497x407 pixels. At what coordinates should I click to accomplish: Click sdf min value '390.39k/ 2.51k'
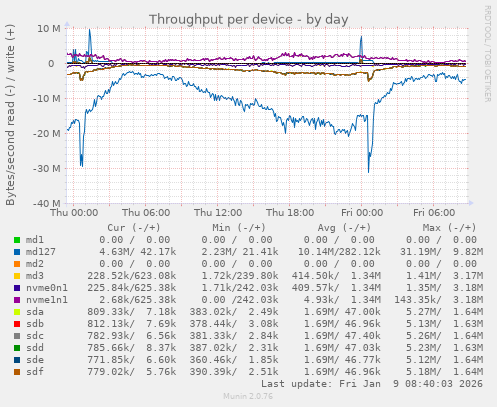(234, 372)
